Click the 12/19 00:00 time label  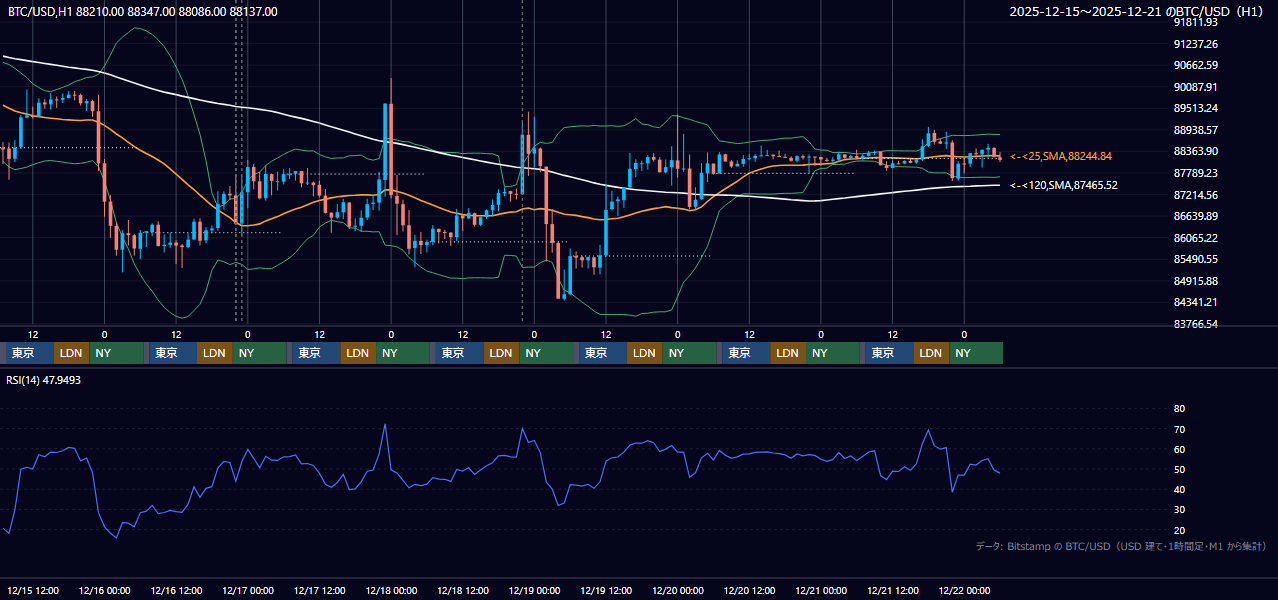(x=535, y=590)
